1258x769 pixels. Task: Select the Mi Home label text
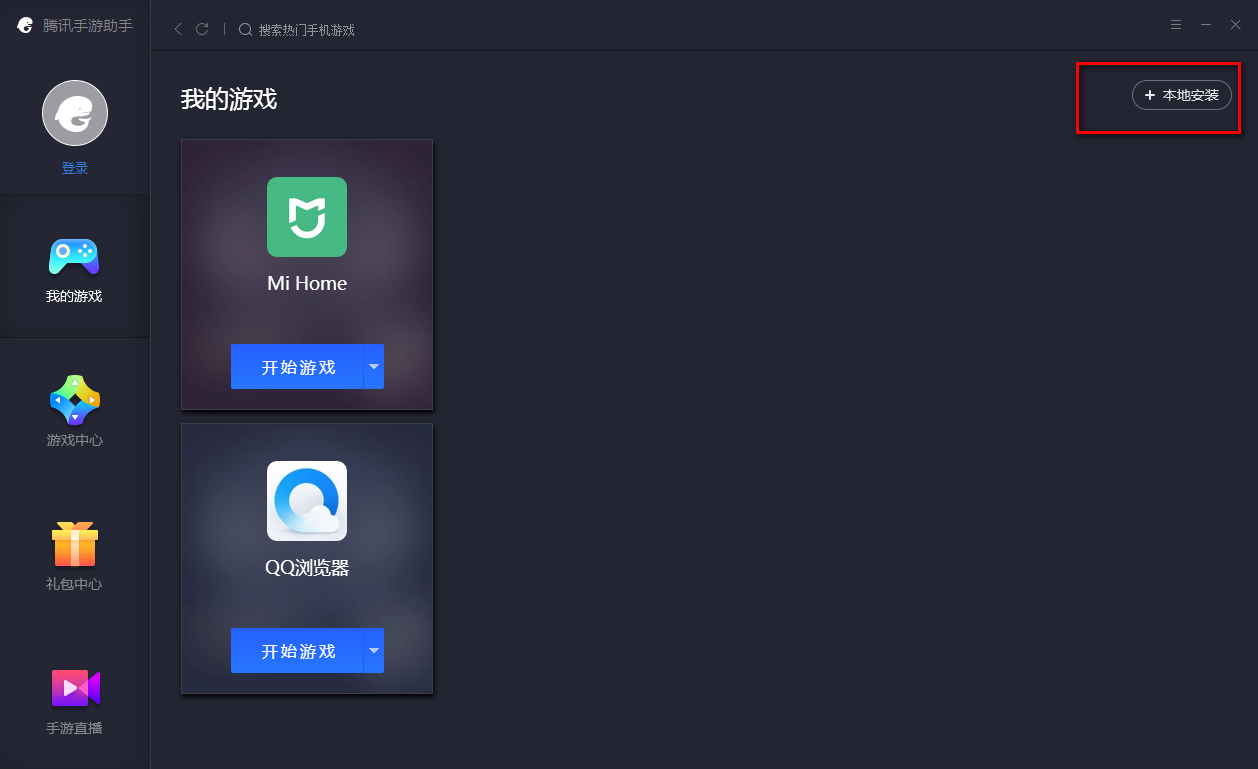(x=307, y=284)
